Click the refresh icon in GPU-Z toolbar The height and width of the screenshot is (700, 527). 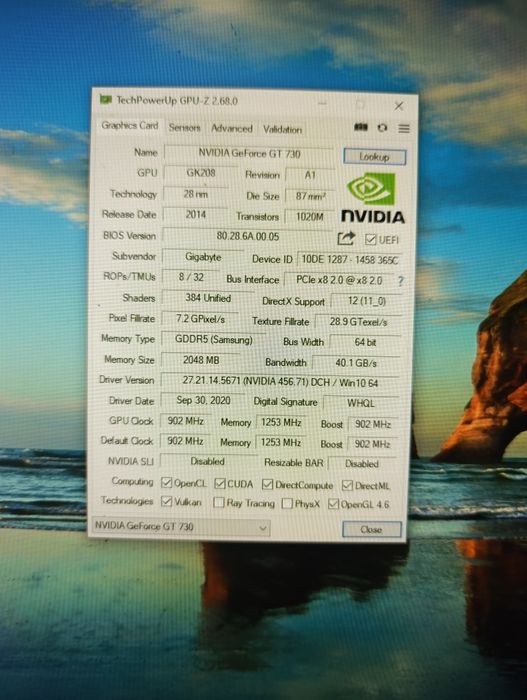pos(382,128)
